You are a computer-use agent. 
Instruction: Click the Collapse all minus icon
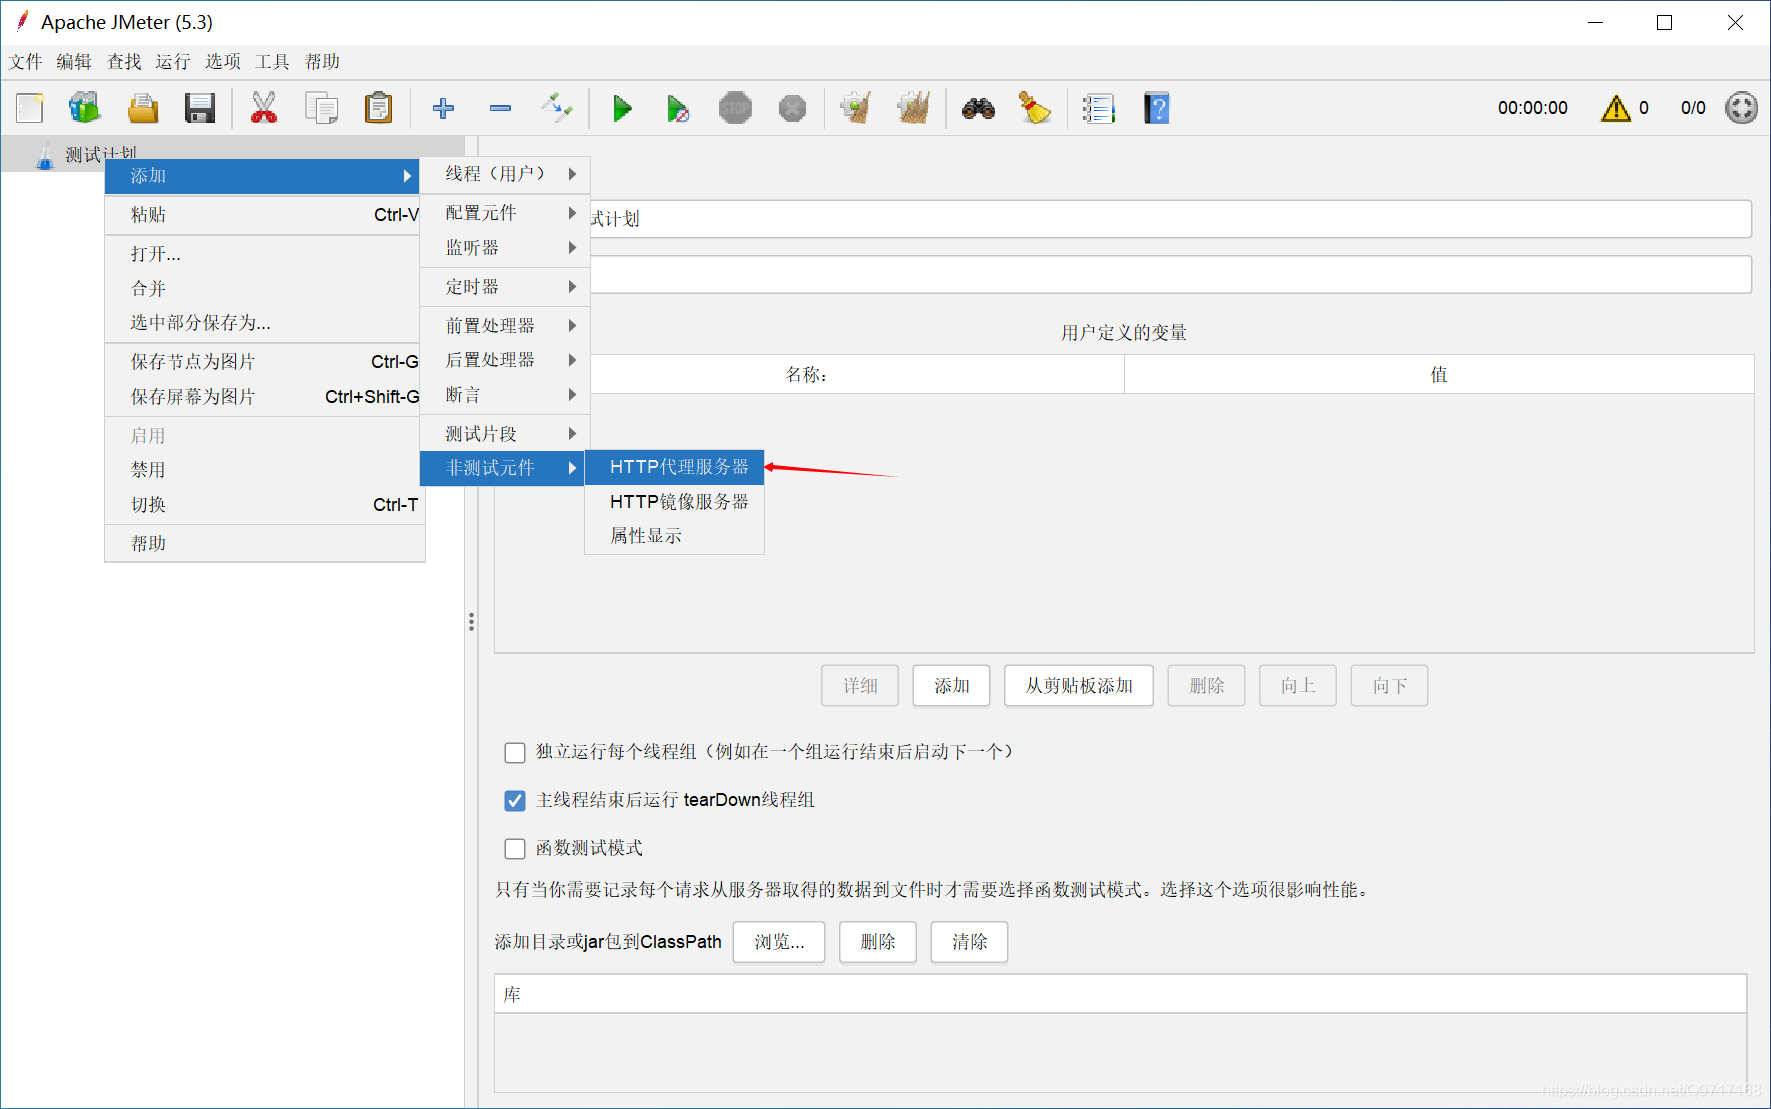(x=501, y=108)
